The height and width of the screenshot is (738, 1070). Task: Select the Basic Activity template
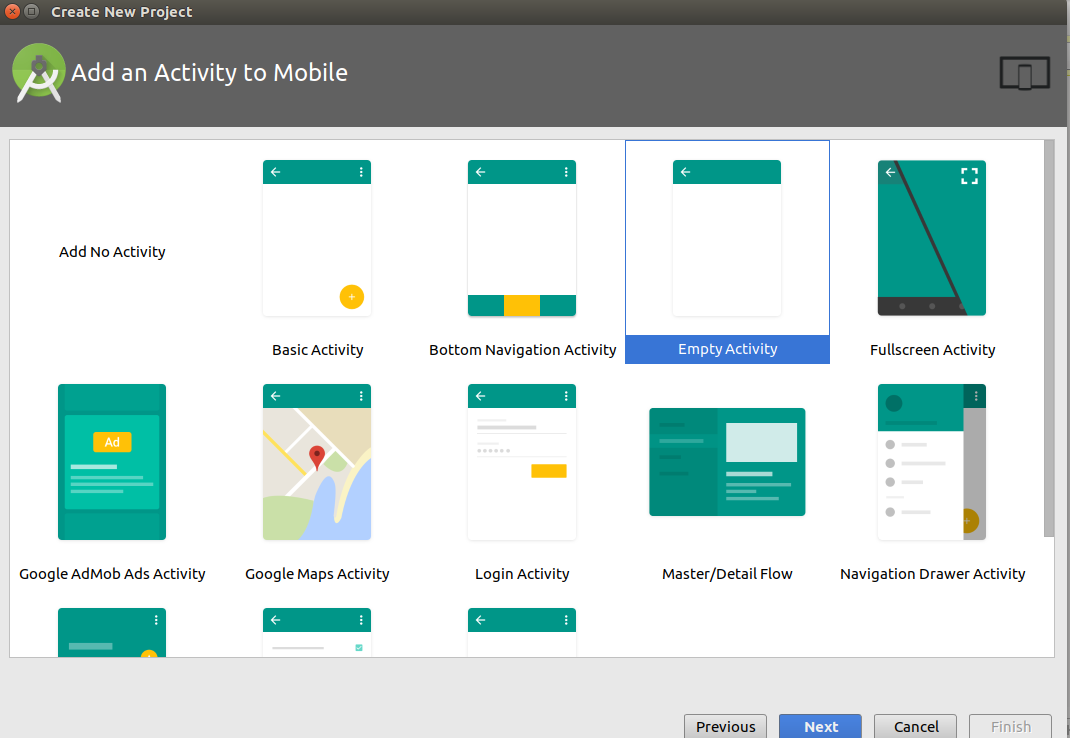(x=317, y=238)
